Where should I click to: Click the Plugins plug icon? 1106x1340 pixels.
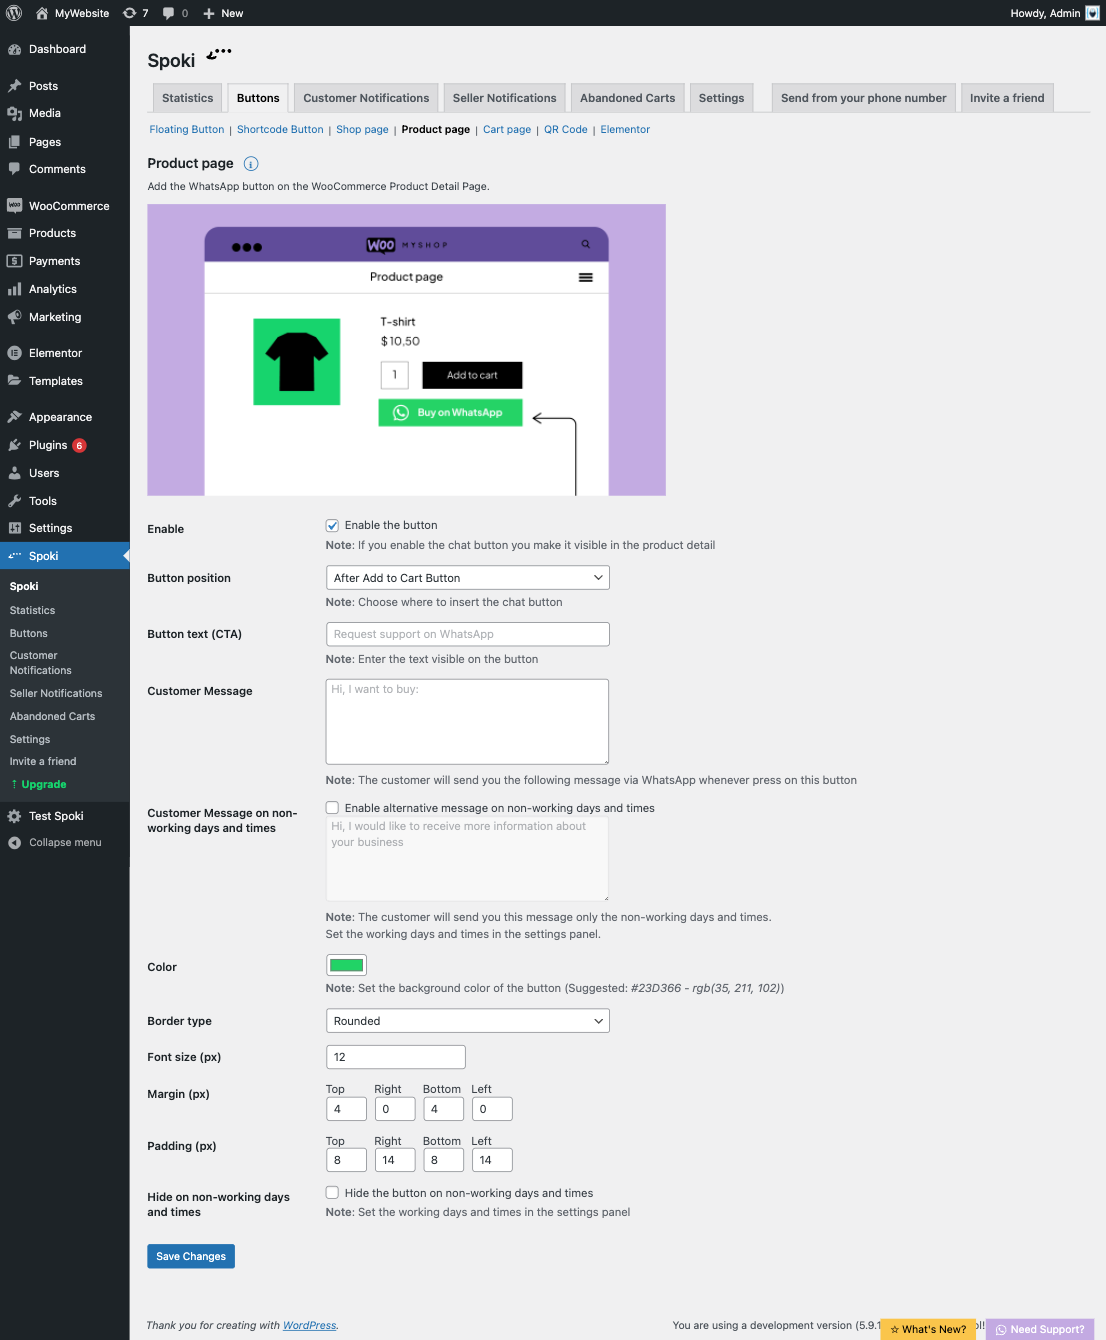15,445
